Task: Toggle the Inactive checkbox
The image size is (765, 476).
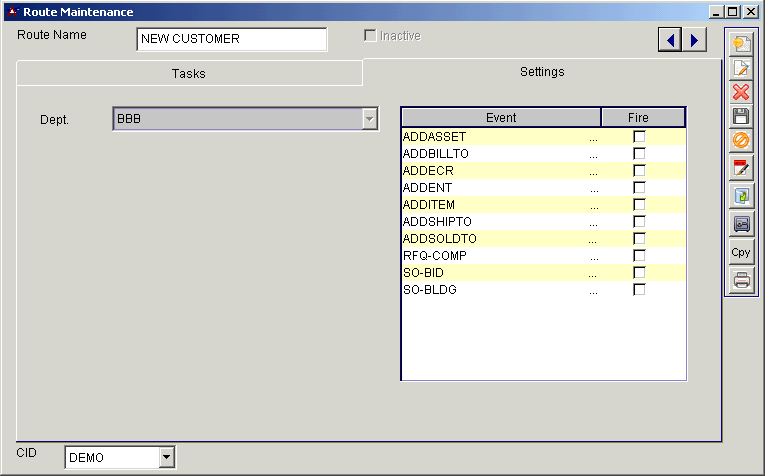Action: [x=371, y=36]
